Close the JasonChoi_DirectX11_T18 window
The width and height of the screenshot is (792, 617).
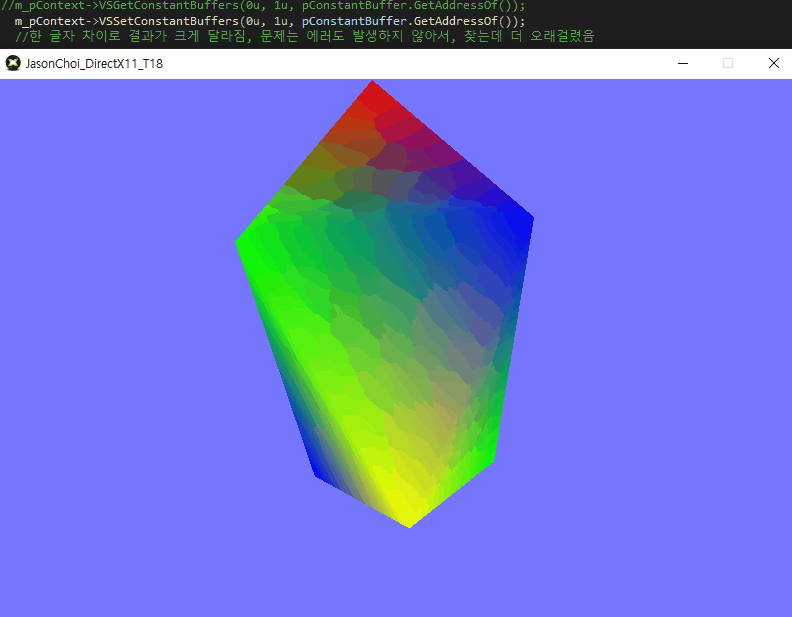point(773,63)
